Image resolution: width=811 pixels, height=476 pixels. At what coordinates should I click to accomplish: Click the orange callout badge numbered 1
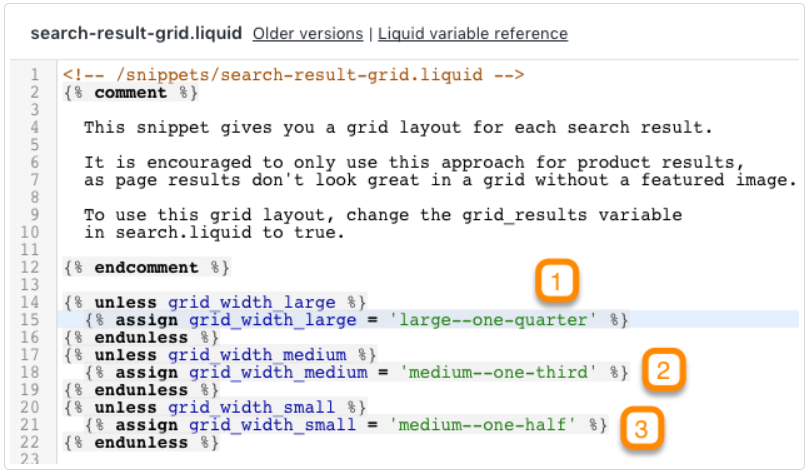[557, 281]
